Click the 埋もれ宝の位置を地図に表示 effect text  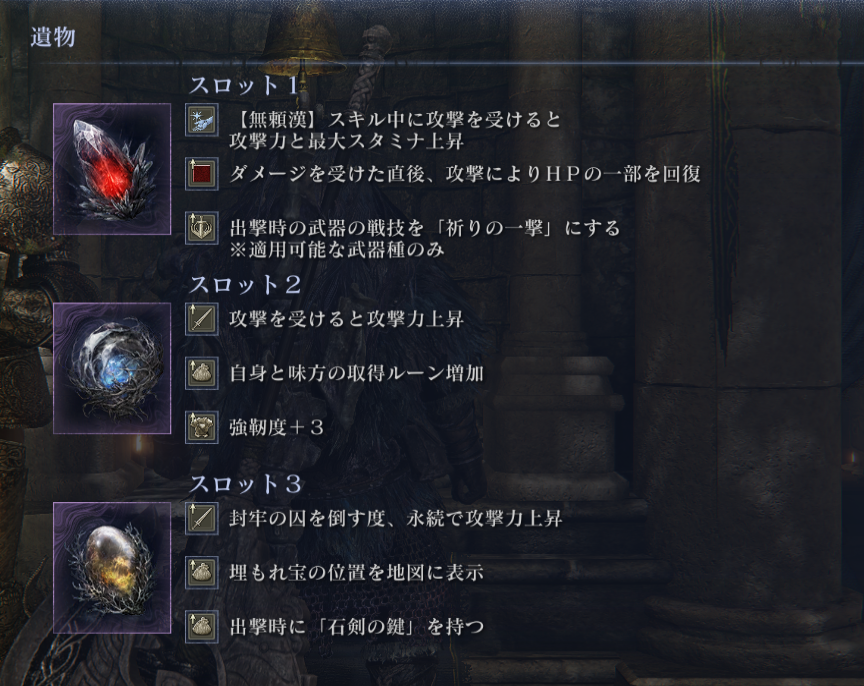pyautogui.click(x=357, y=573)
